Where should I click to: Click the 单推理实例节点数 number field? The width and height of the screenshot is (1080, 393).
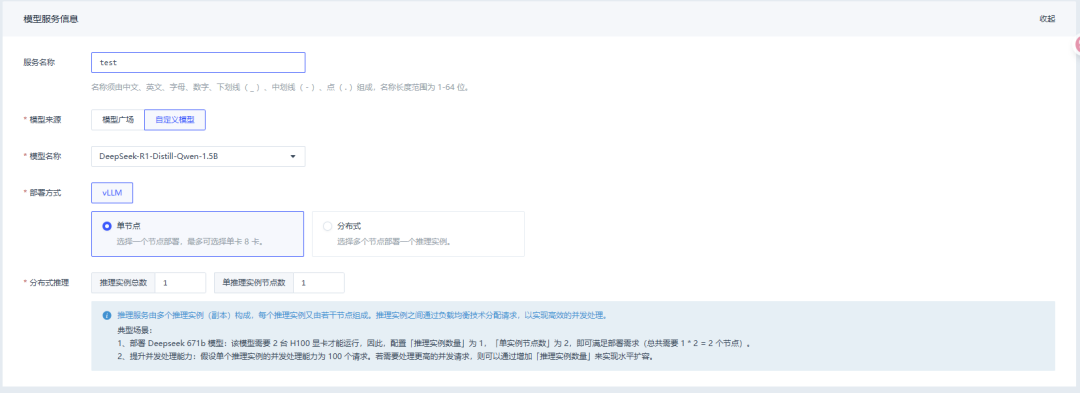[x=319, y=283]
